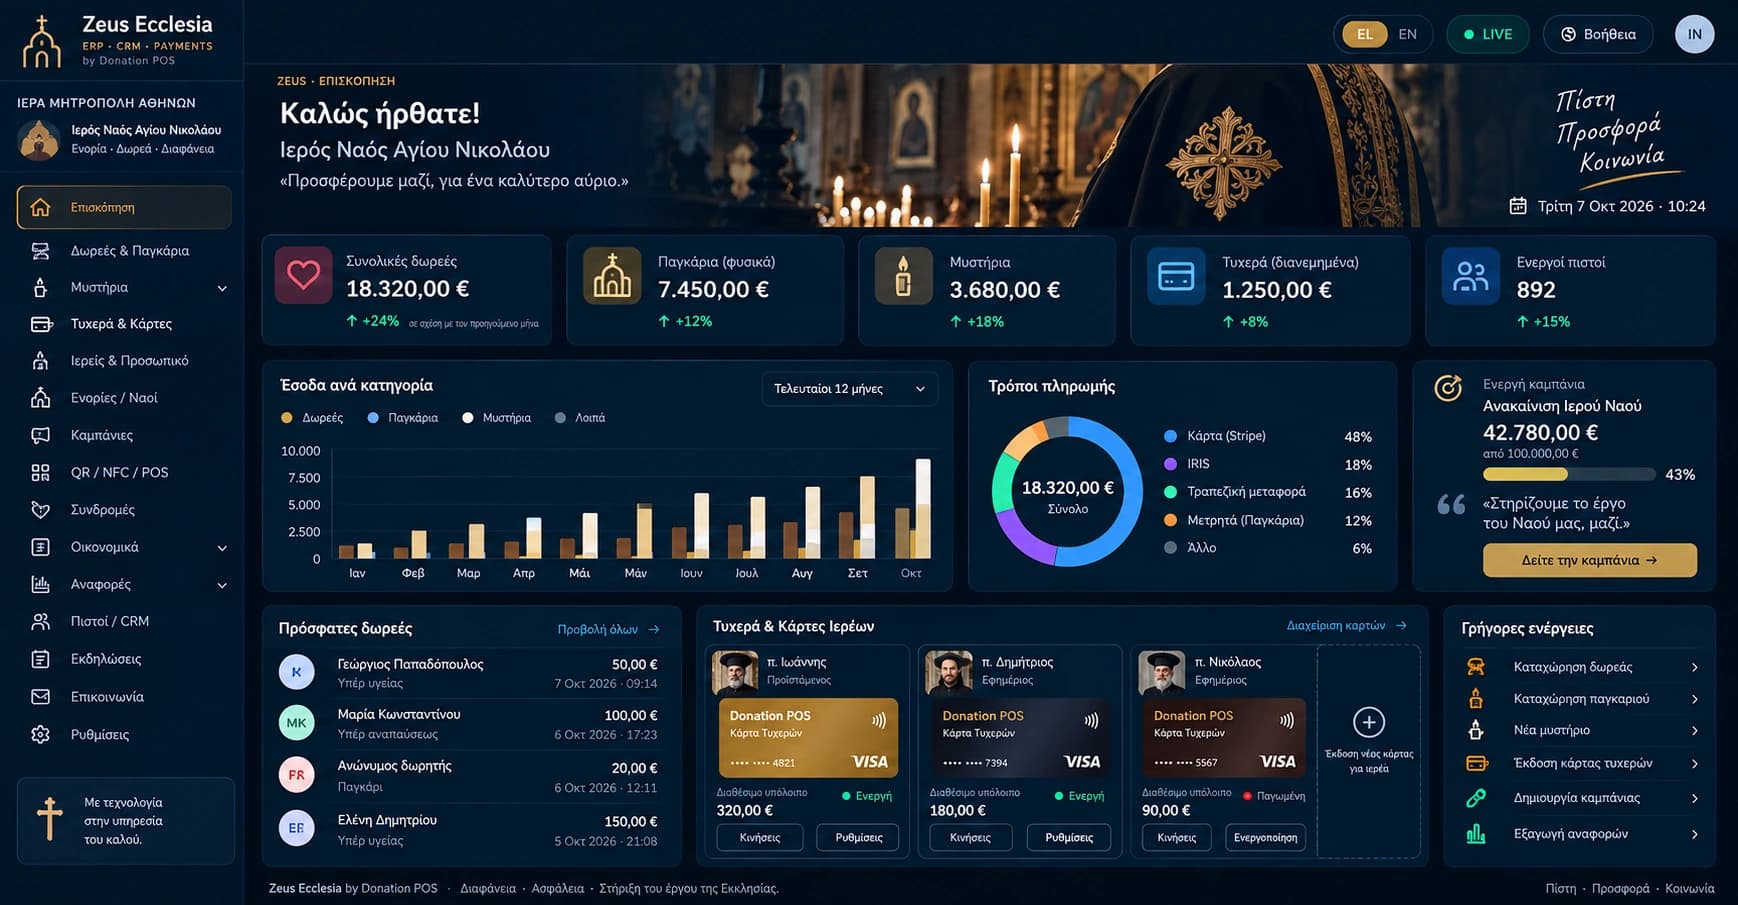Open Δωρεές & Παγκάρια sidebar icon

(41, 250)
